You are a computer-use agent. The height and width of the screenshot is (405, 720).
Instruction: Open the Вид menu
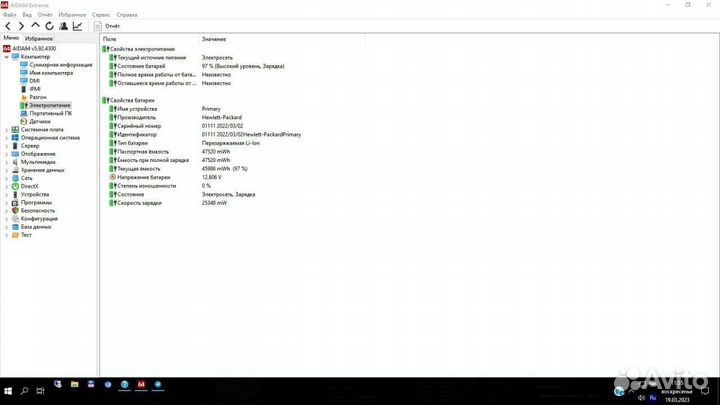coord(27,15)
